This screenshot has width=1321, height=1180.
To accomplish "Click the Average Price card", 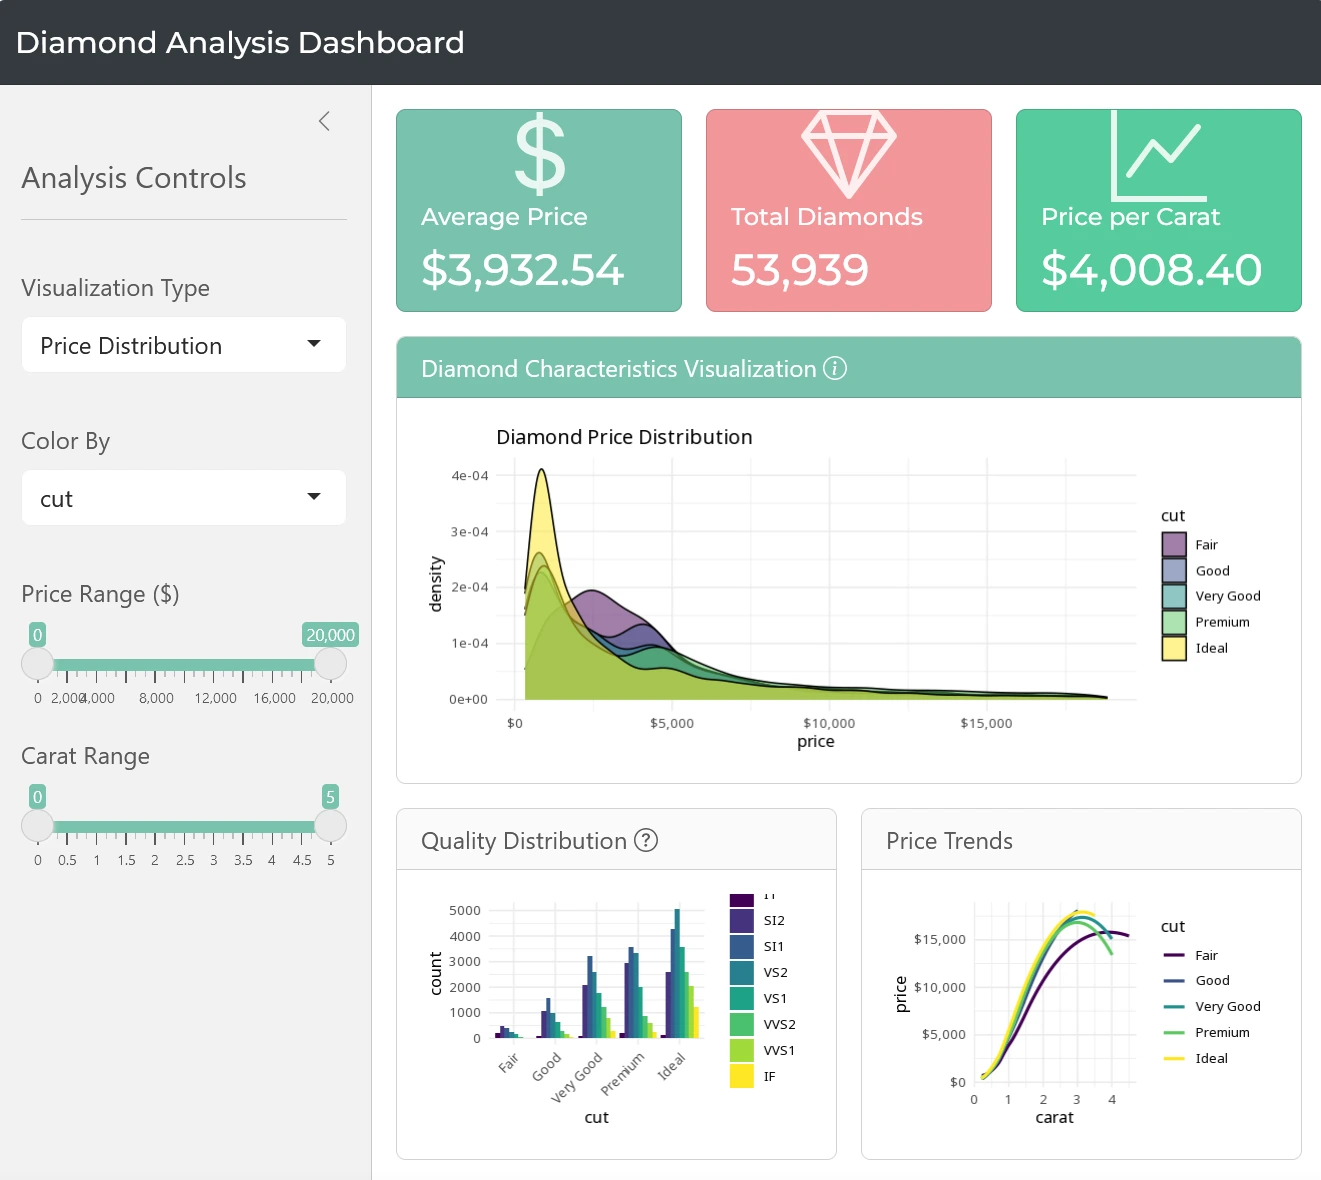I will pos(539,210).
